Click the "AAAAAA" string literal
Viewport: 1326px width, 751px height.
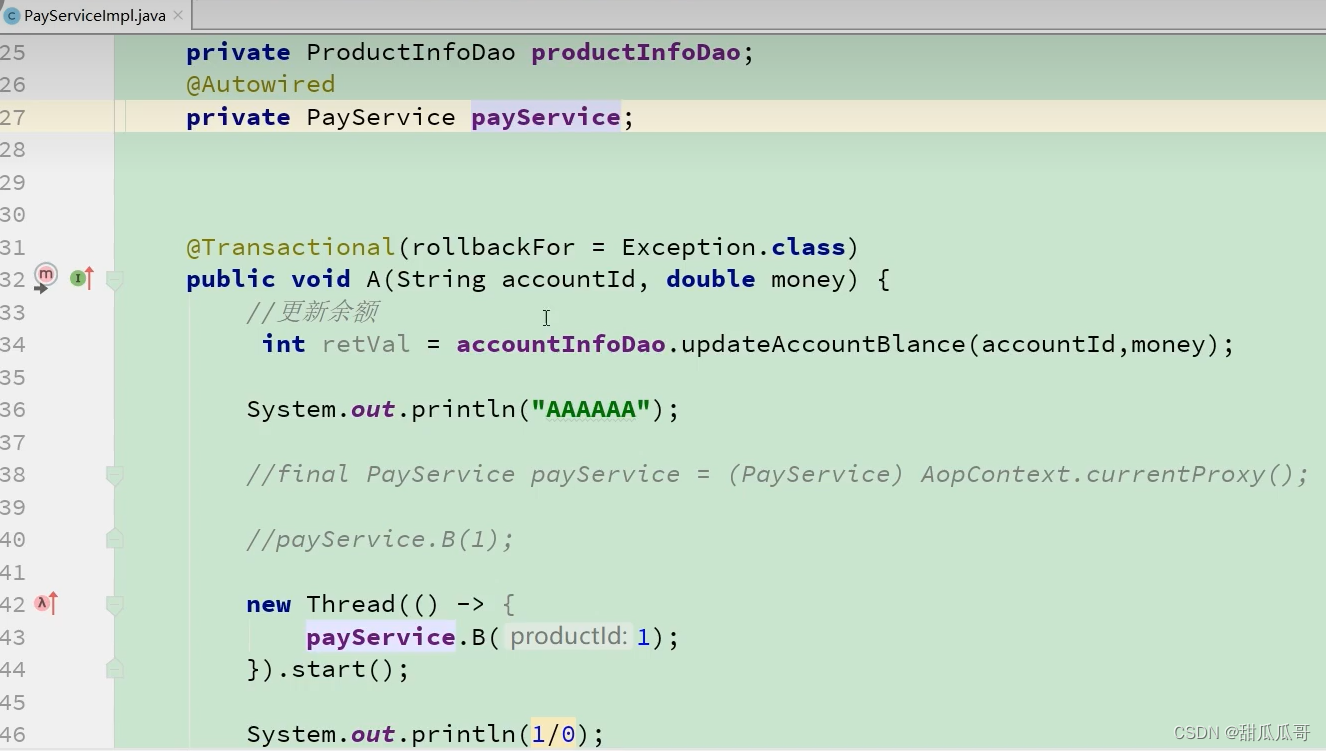[591, 409]
